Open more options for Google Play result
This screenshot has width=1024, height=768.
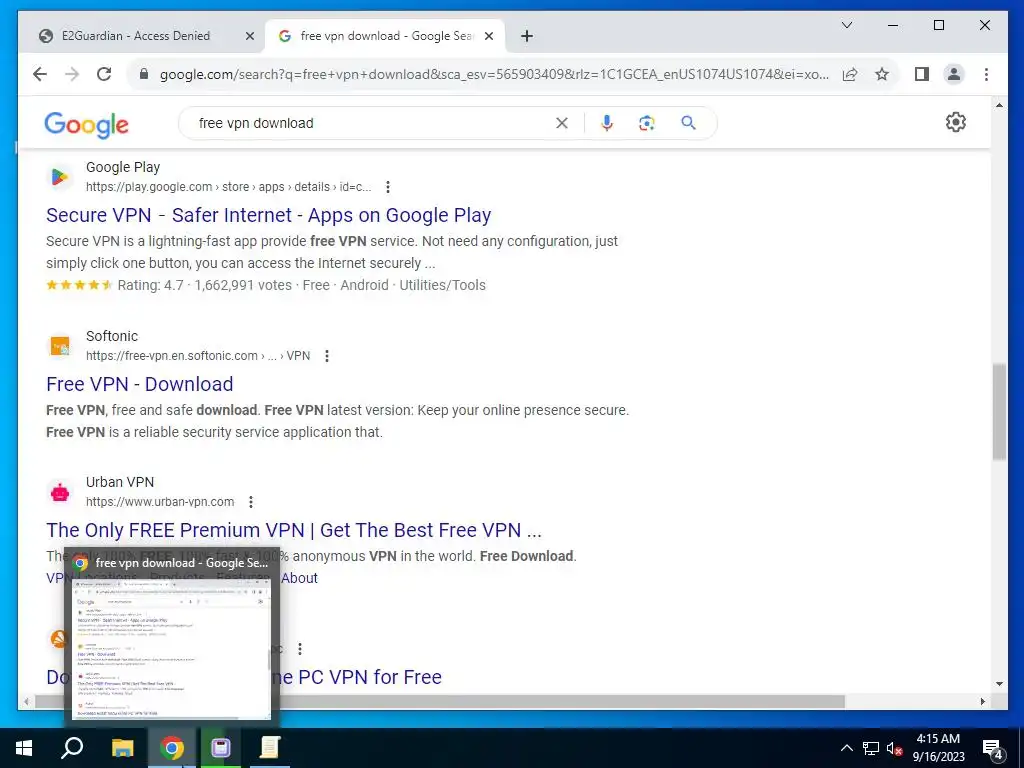[x=388, y=187]
